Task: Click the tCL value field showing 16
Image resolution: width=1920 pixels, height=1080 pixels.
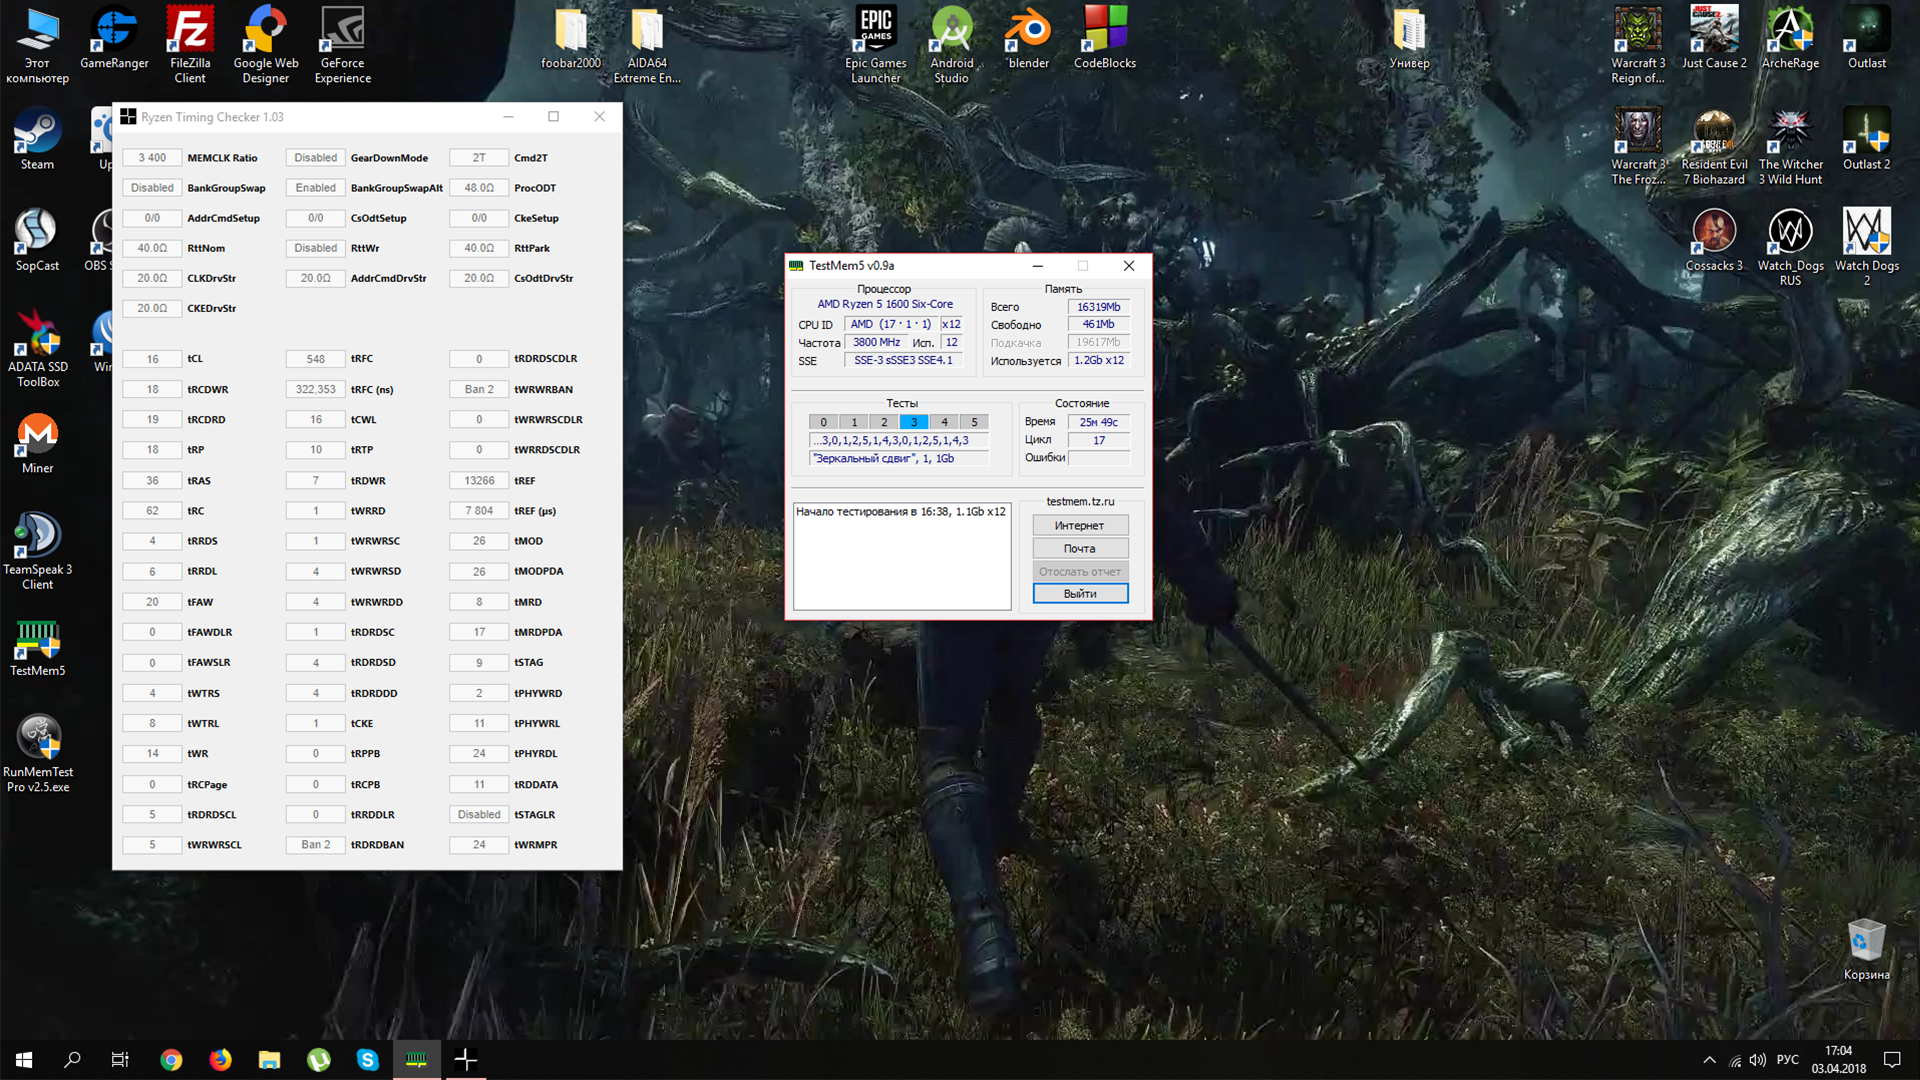Action: [152, 359]
